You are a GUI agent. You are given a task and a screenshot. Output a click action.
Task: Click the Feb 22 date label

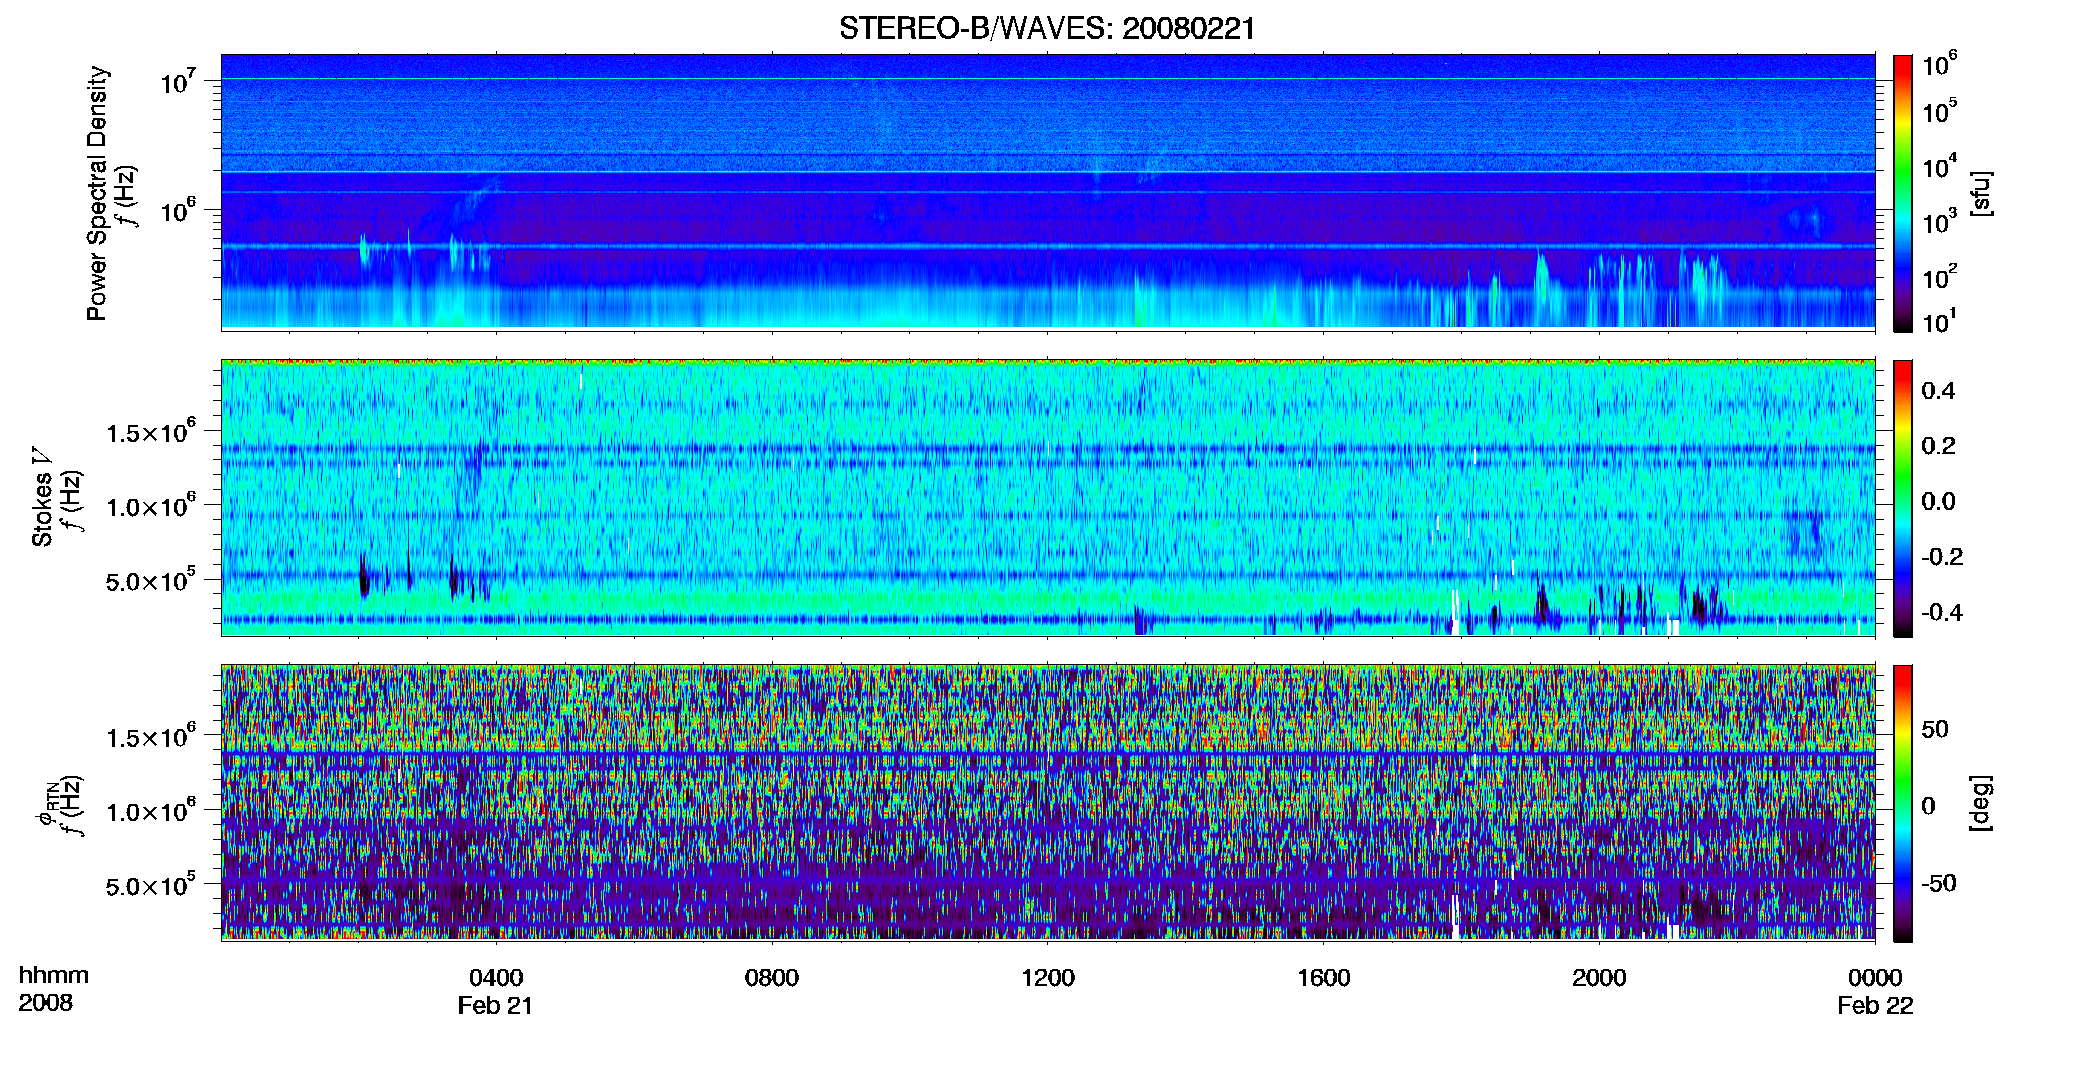point(1875,1006)
